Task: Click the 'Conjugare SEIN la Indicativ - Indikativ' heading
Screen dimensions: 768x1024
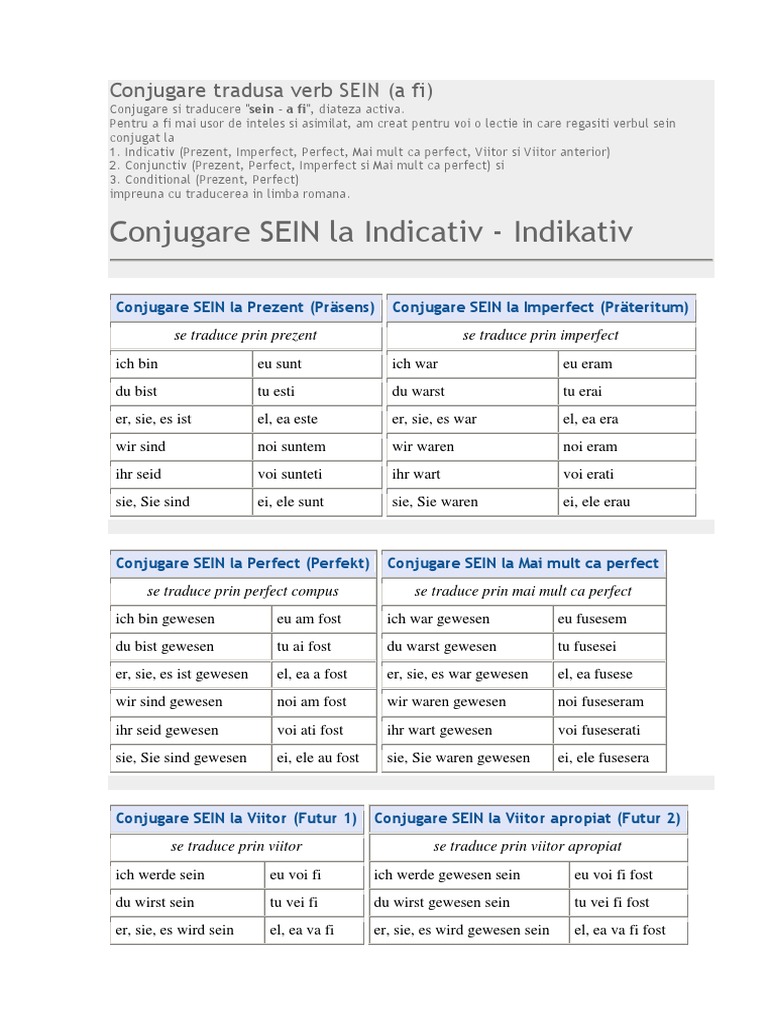Action: [371, 231]
